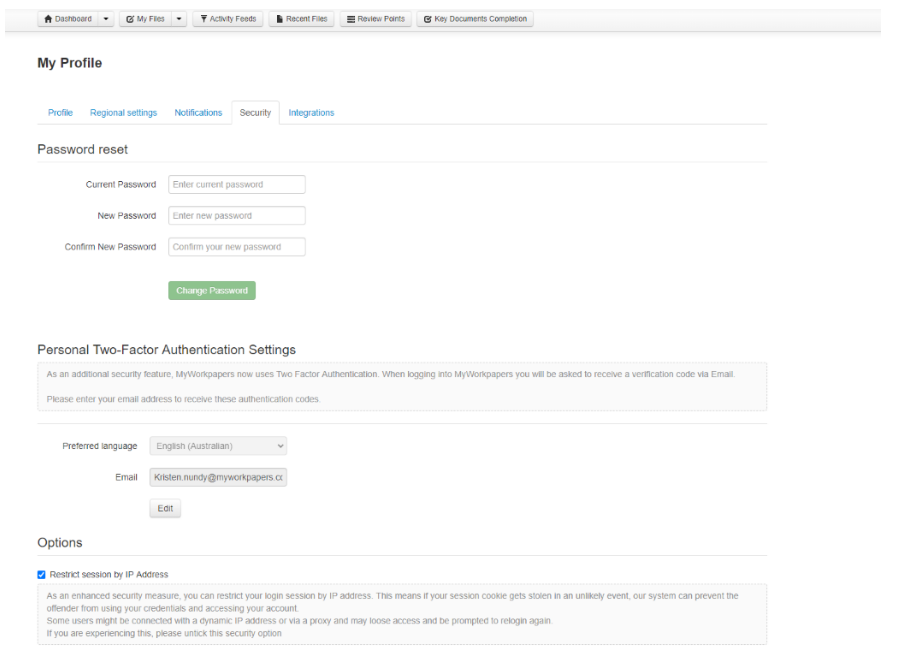Open Recent Files from the toolbar
Viewport: 903px width, 658px height.
coord(301,19)
